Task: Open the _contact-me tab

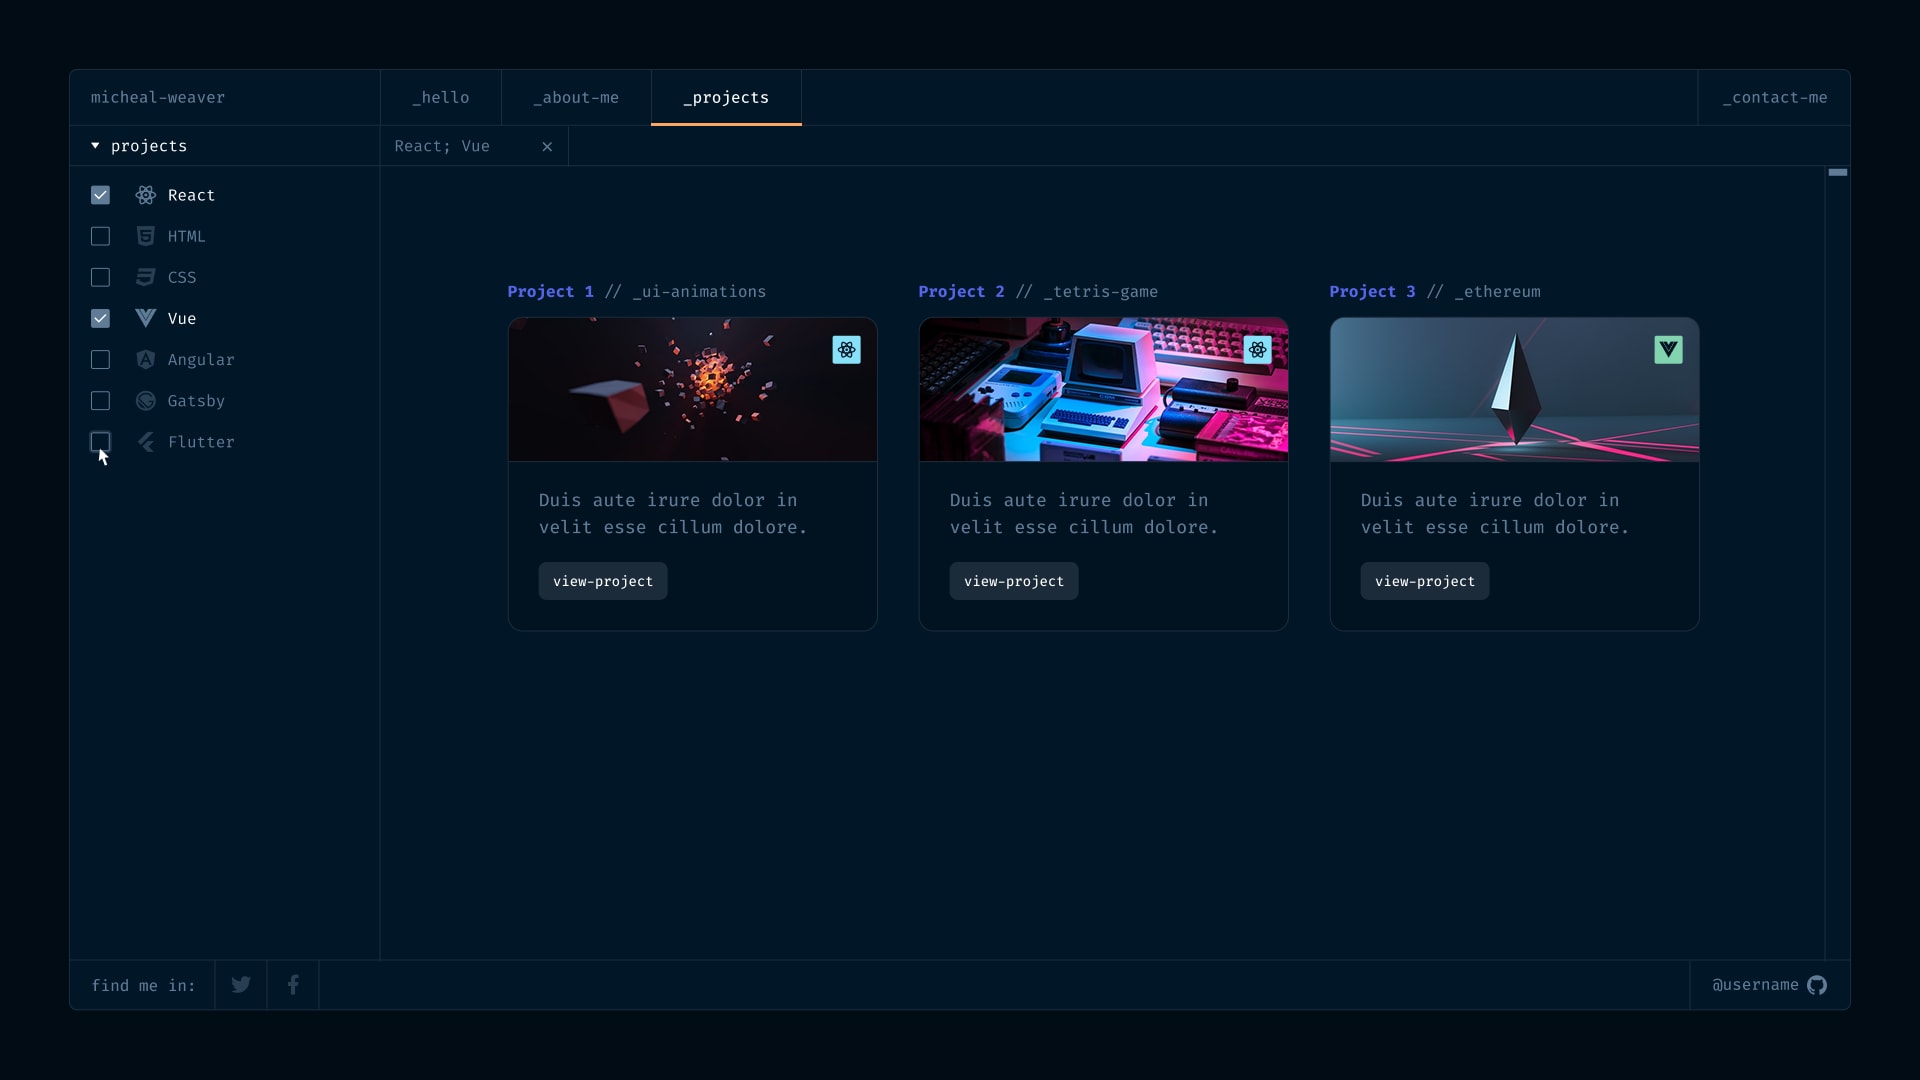Action: (x=1774, y=98)
